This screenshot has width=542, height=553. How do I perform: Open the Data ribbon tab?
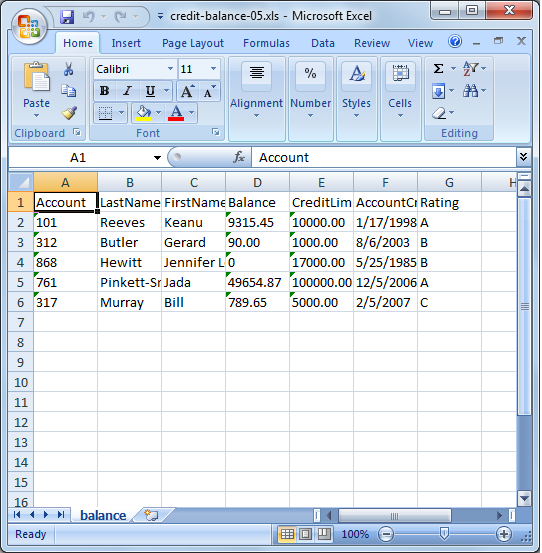click(323, 43)
